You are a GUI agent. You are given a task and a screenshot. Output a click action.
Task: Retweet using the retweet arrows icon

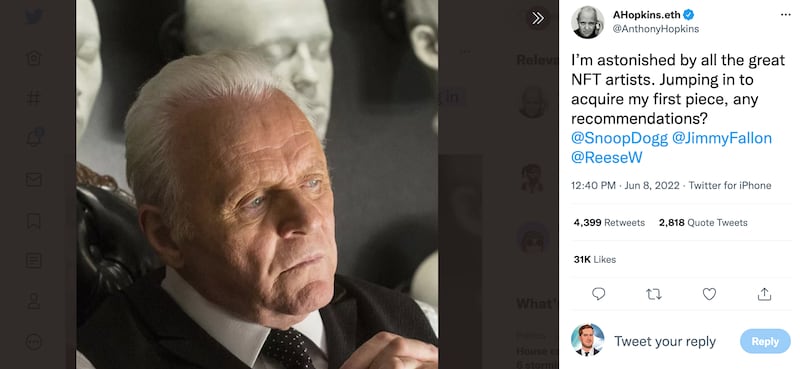pos(654,294)
